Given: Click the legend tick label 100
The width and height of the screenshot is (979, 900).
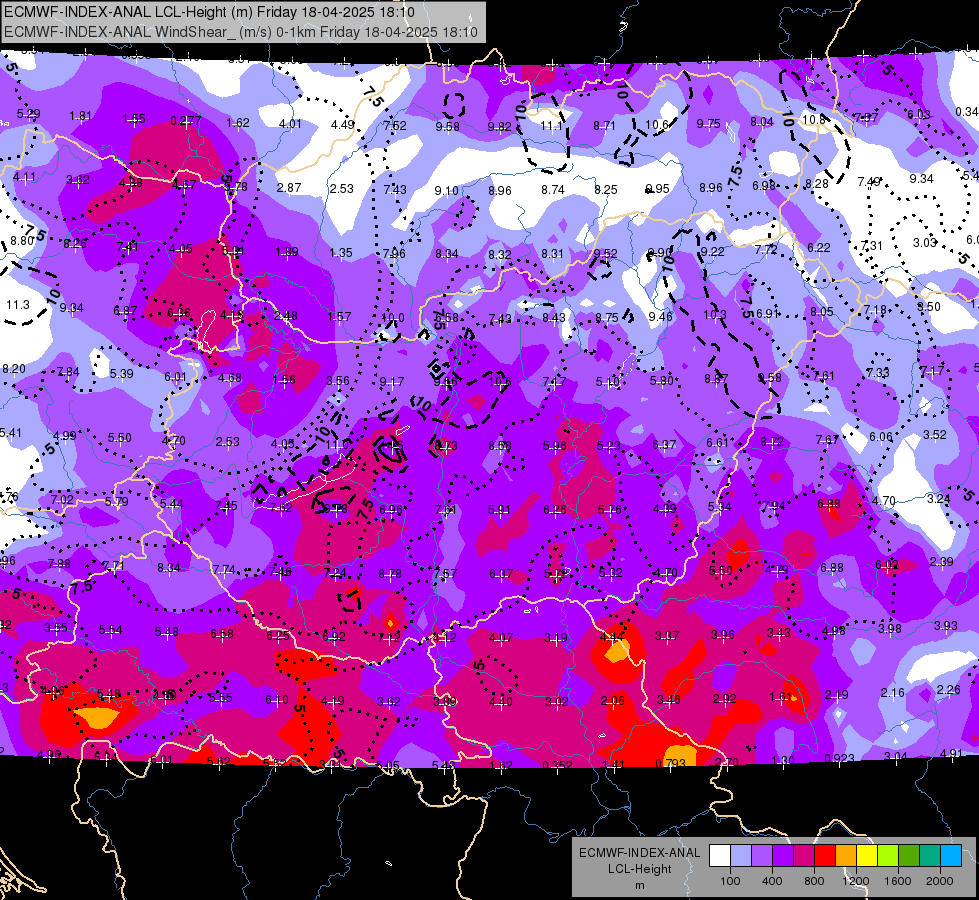Looking at the screenshot, I should [730, 881].
